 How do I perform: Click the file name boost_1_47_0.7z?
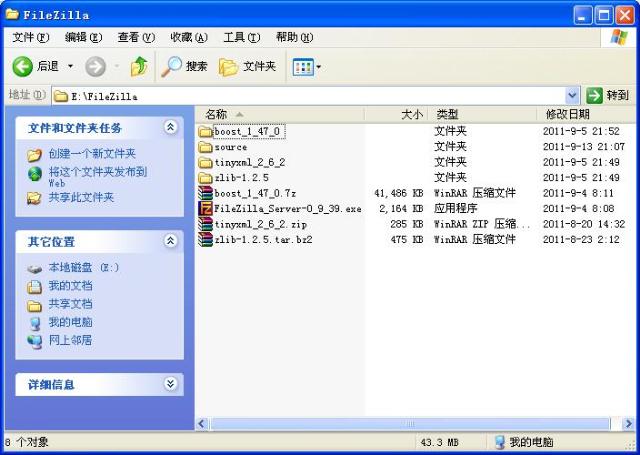point(255,193)
